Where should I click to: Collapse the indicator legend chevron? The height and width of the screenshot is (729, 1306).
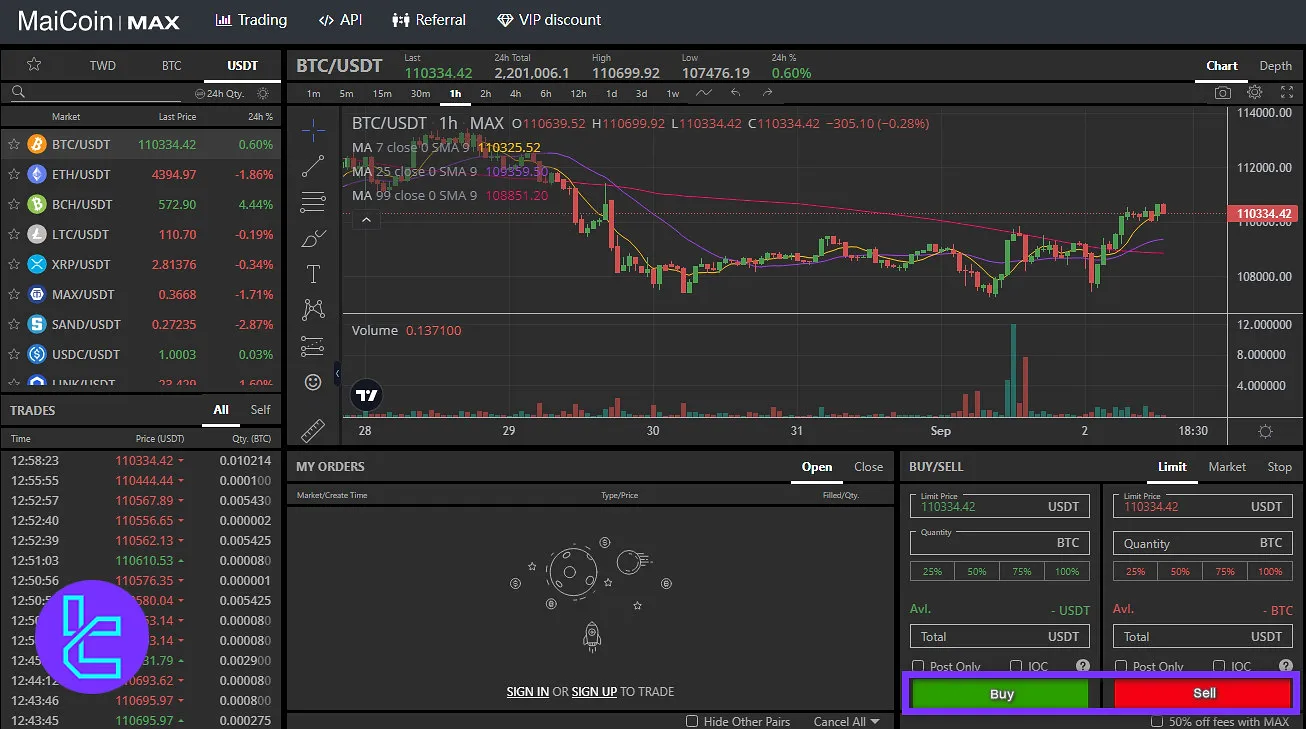tap(366, 219)
